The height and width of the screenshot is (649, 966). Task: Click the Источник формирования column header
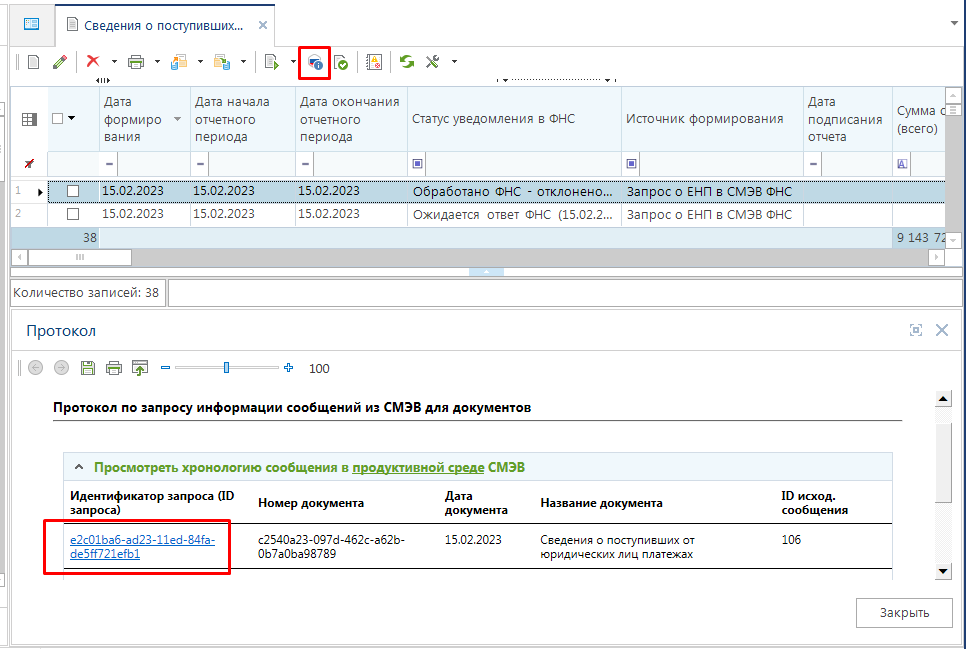[x=712, y=119]
